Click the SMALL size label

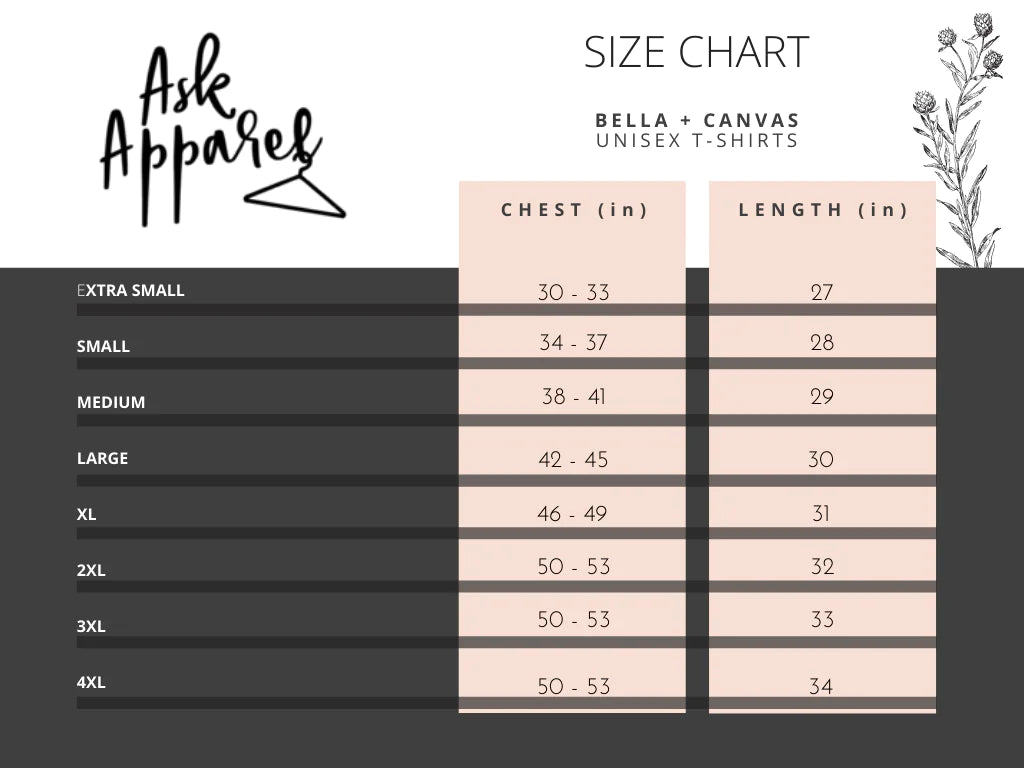103,346
